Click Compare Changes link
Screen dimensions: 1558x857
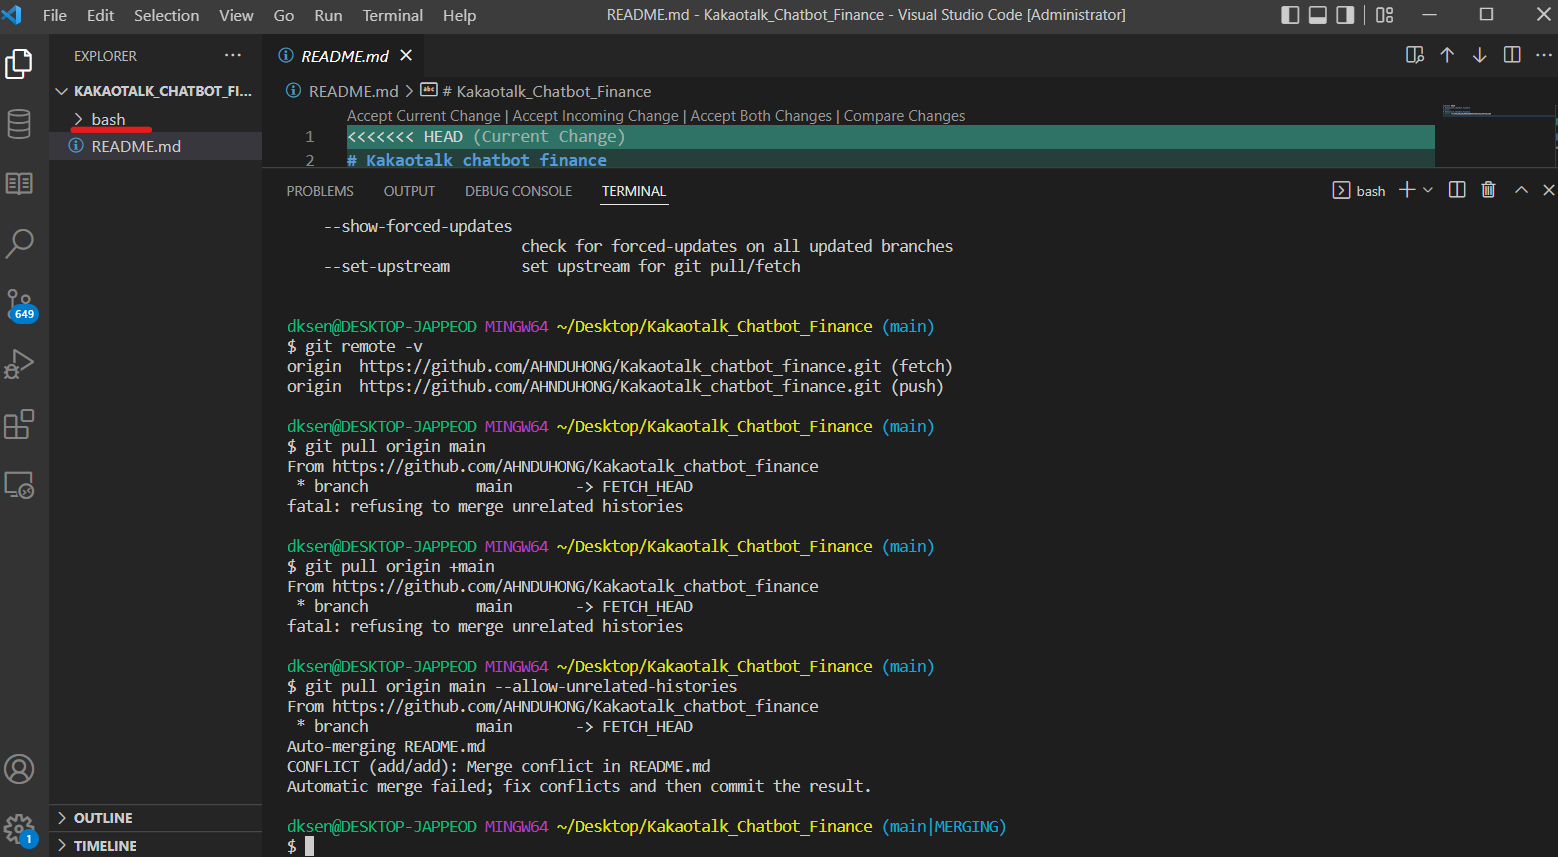click(x=904, y=116)
